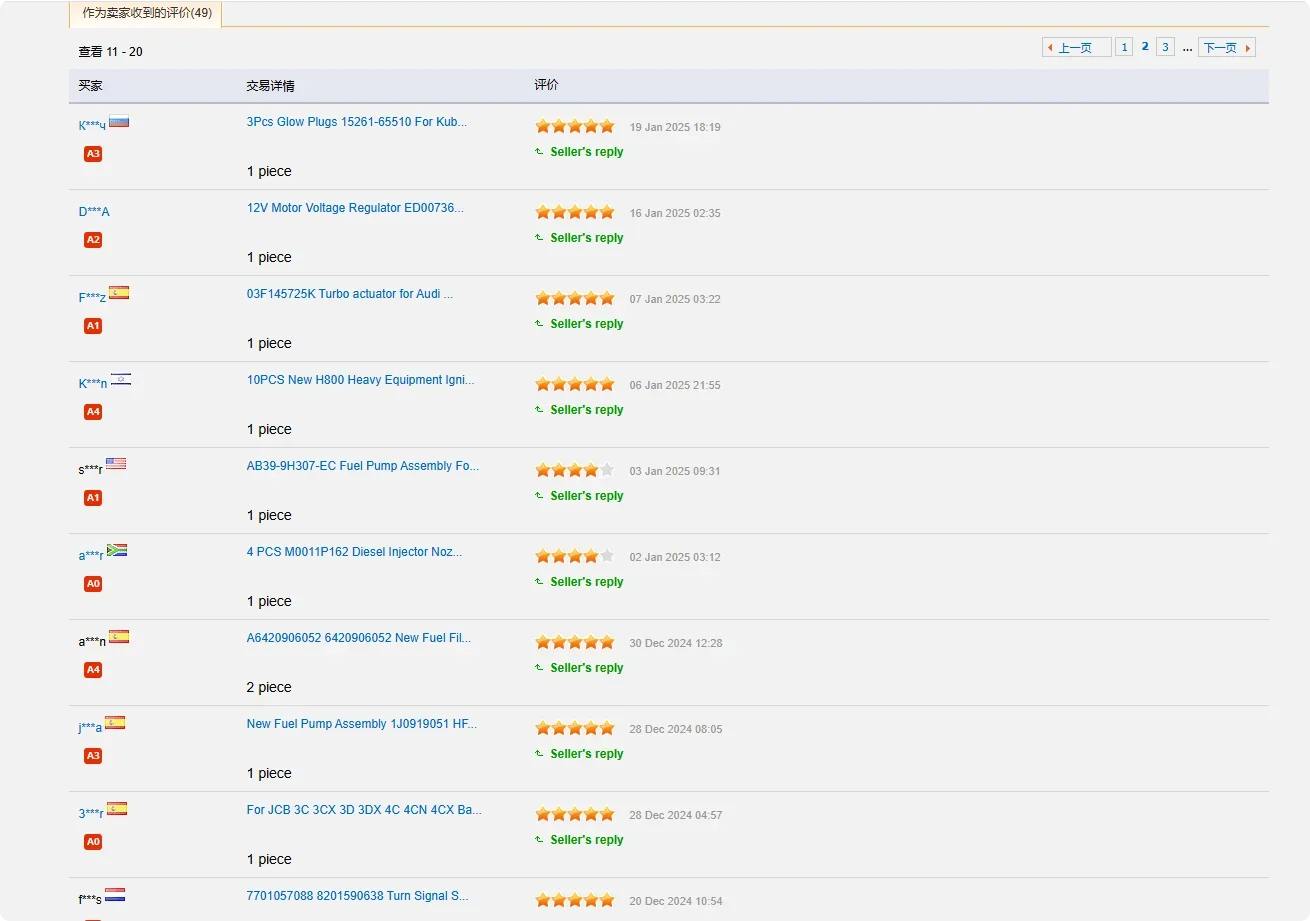This screenshot has height=921, width=1310.
Task: Open the A6420906052 New Fuel Filter link
Action: (359, 638)
